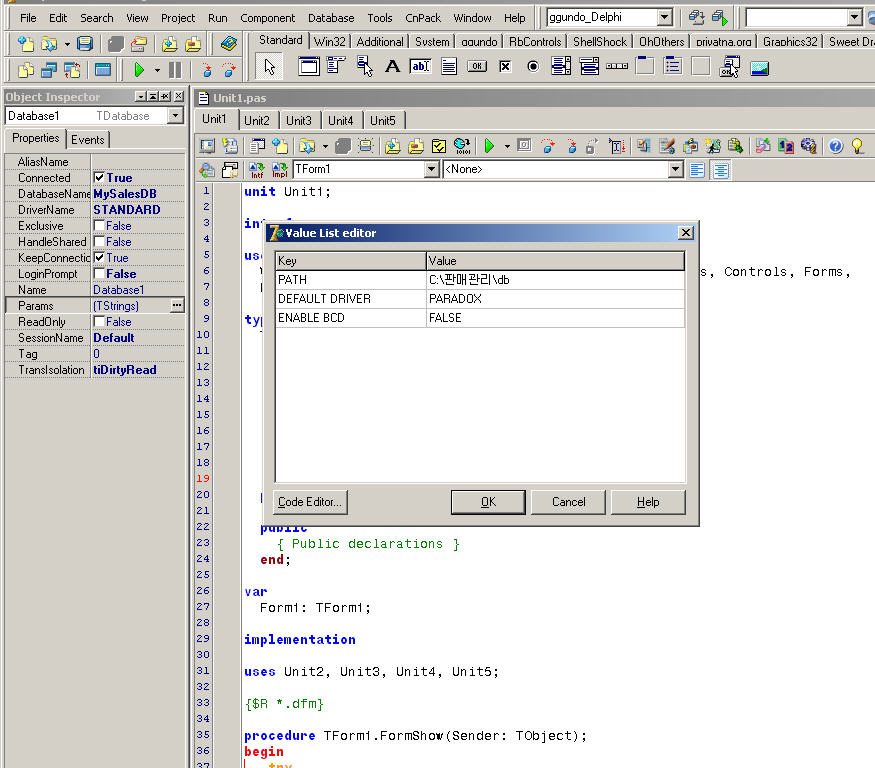Select the Edit box component icon
Viewport: 875px width, 768px height.
420,67
